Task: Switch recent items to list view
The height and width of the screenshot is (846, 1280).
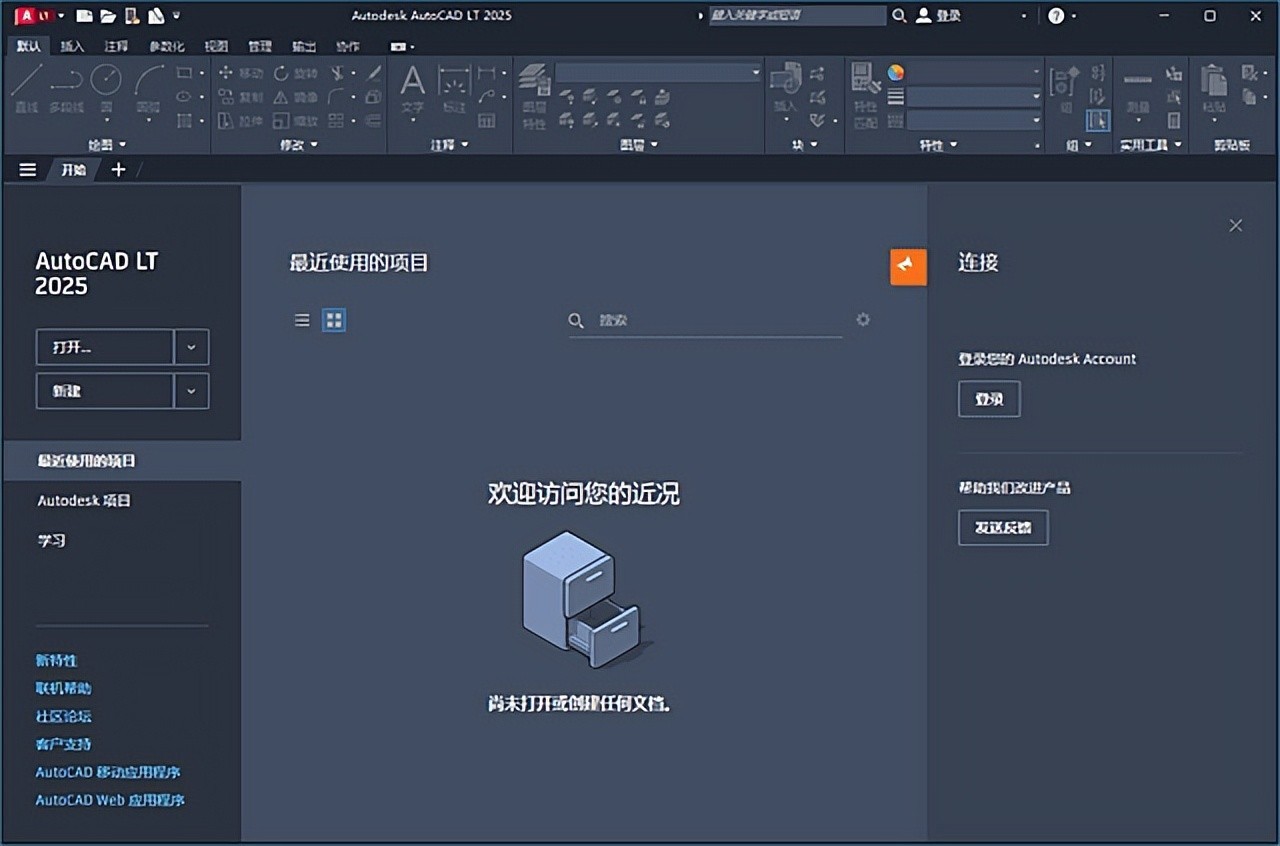Action: click(x=302, y=320)
